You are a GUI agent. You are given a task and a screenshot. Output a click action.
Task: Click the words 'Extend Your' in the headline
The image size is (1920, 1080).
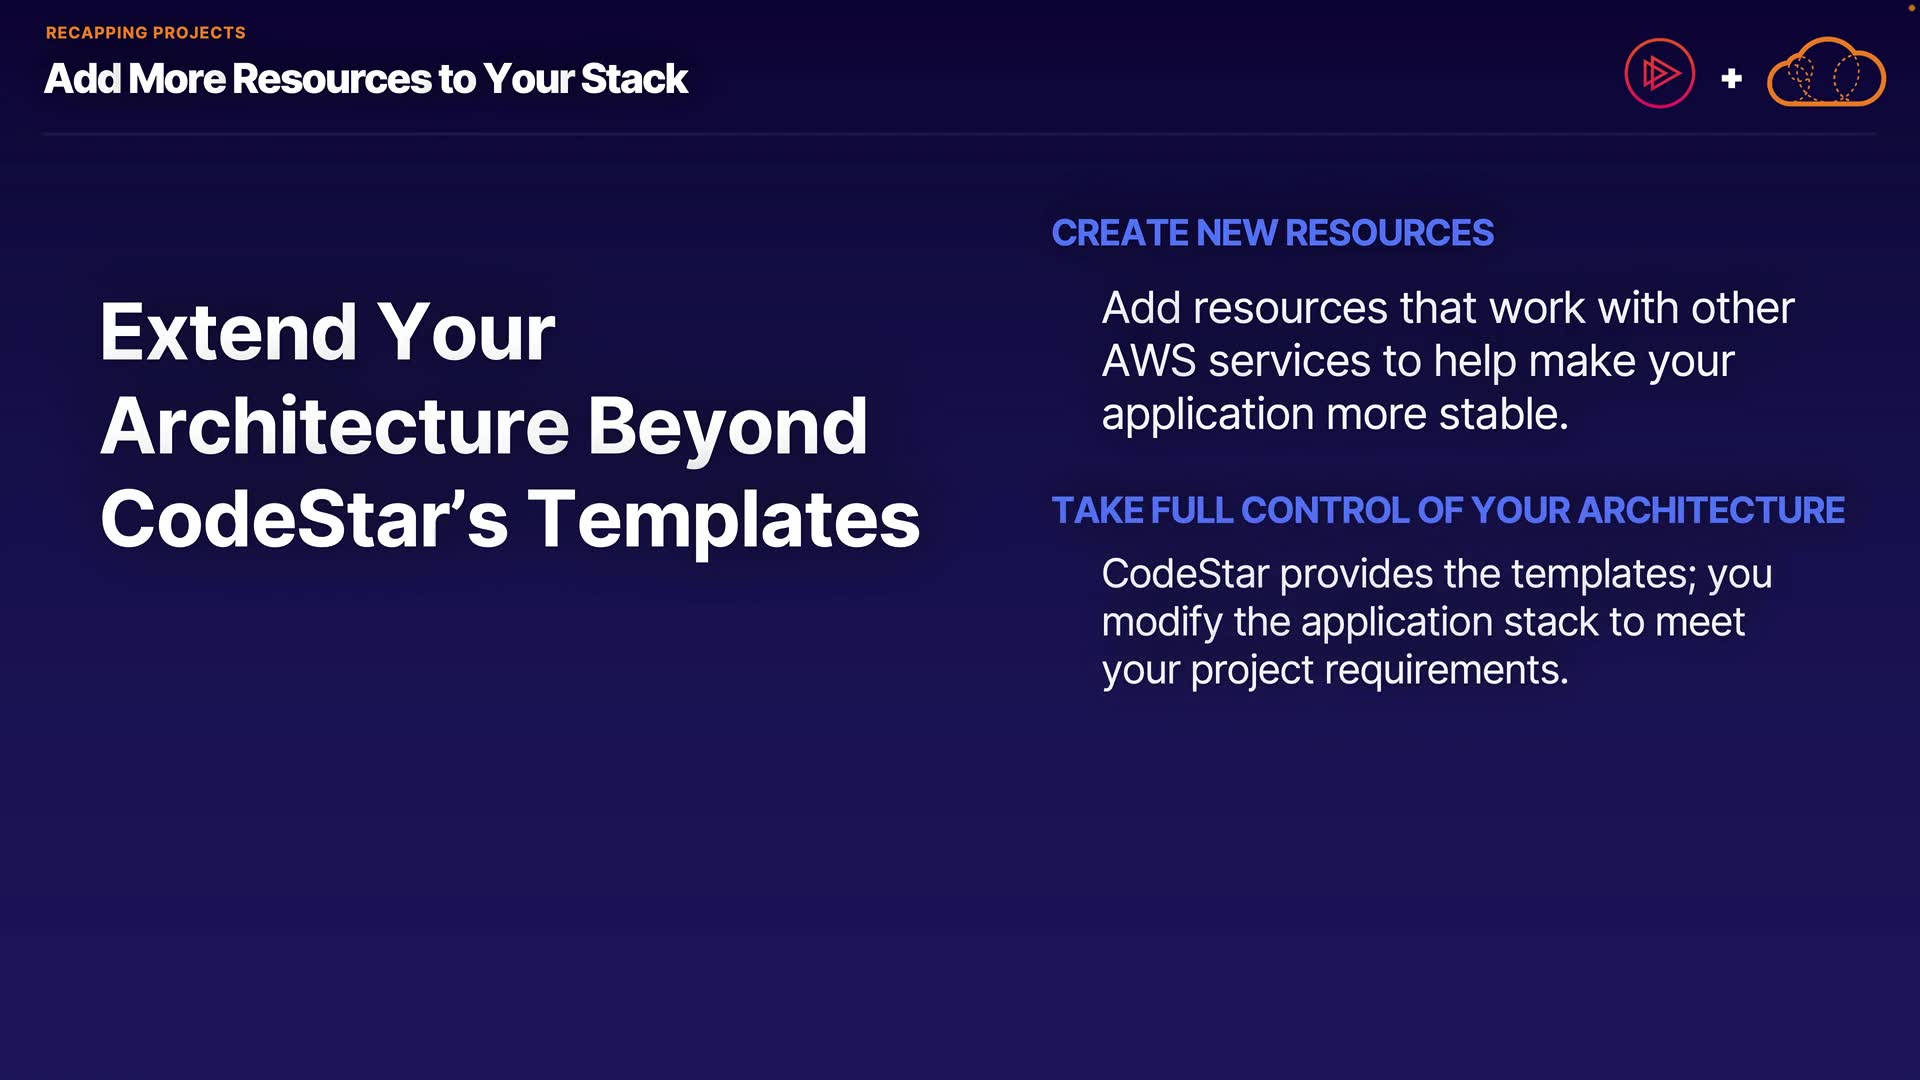(327, 332)
